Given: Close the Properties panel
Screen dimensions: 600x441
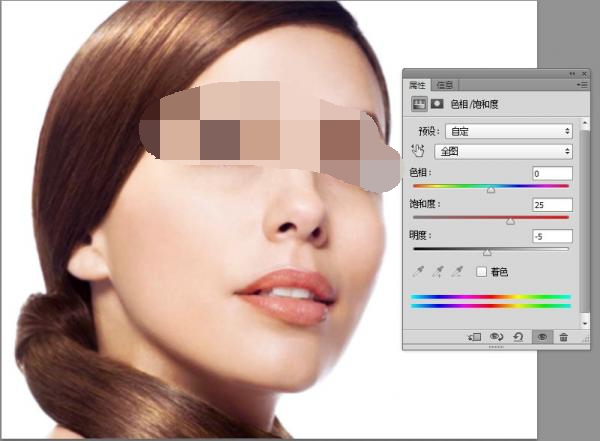Looking at the screenshot, I should pos(584,74).
